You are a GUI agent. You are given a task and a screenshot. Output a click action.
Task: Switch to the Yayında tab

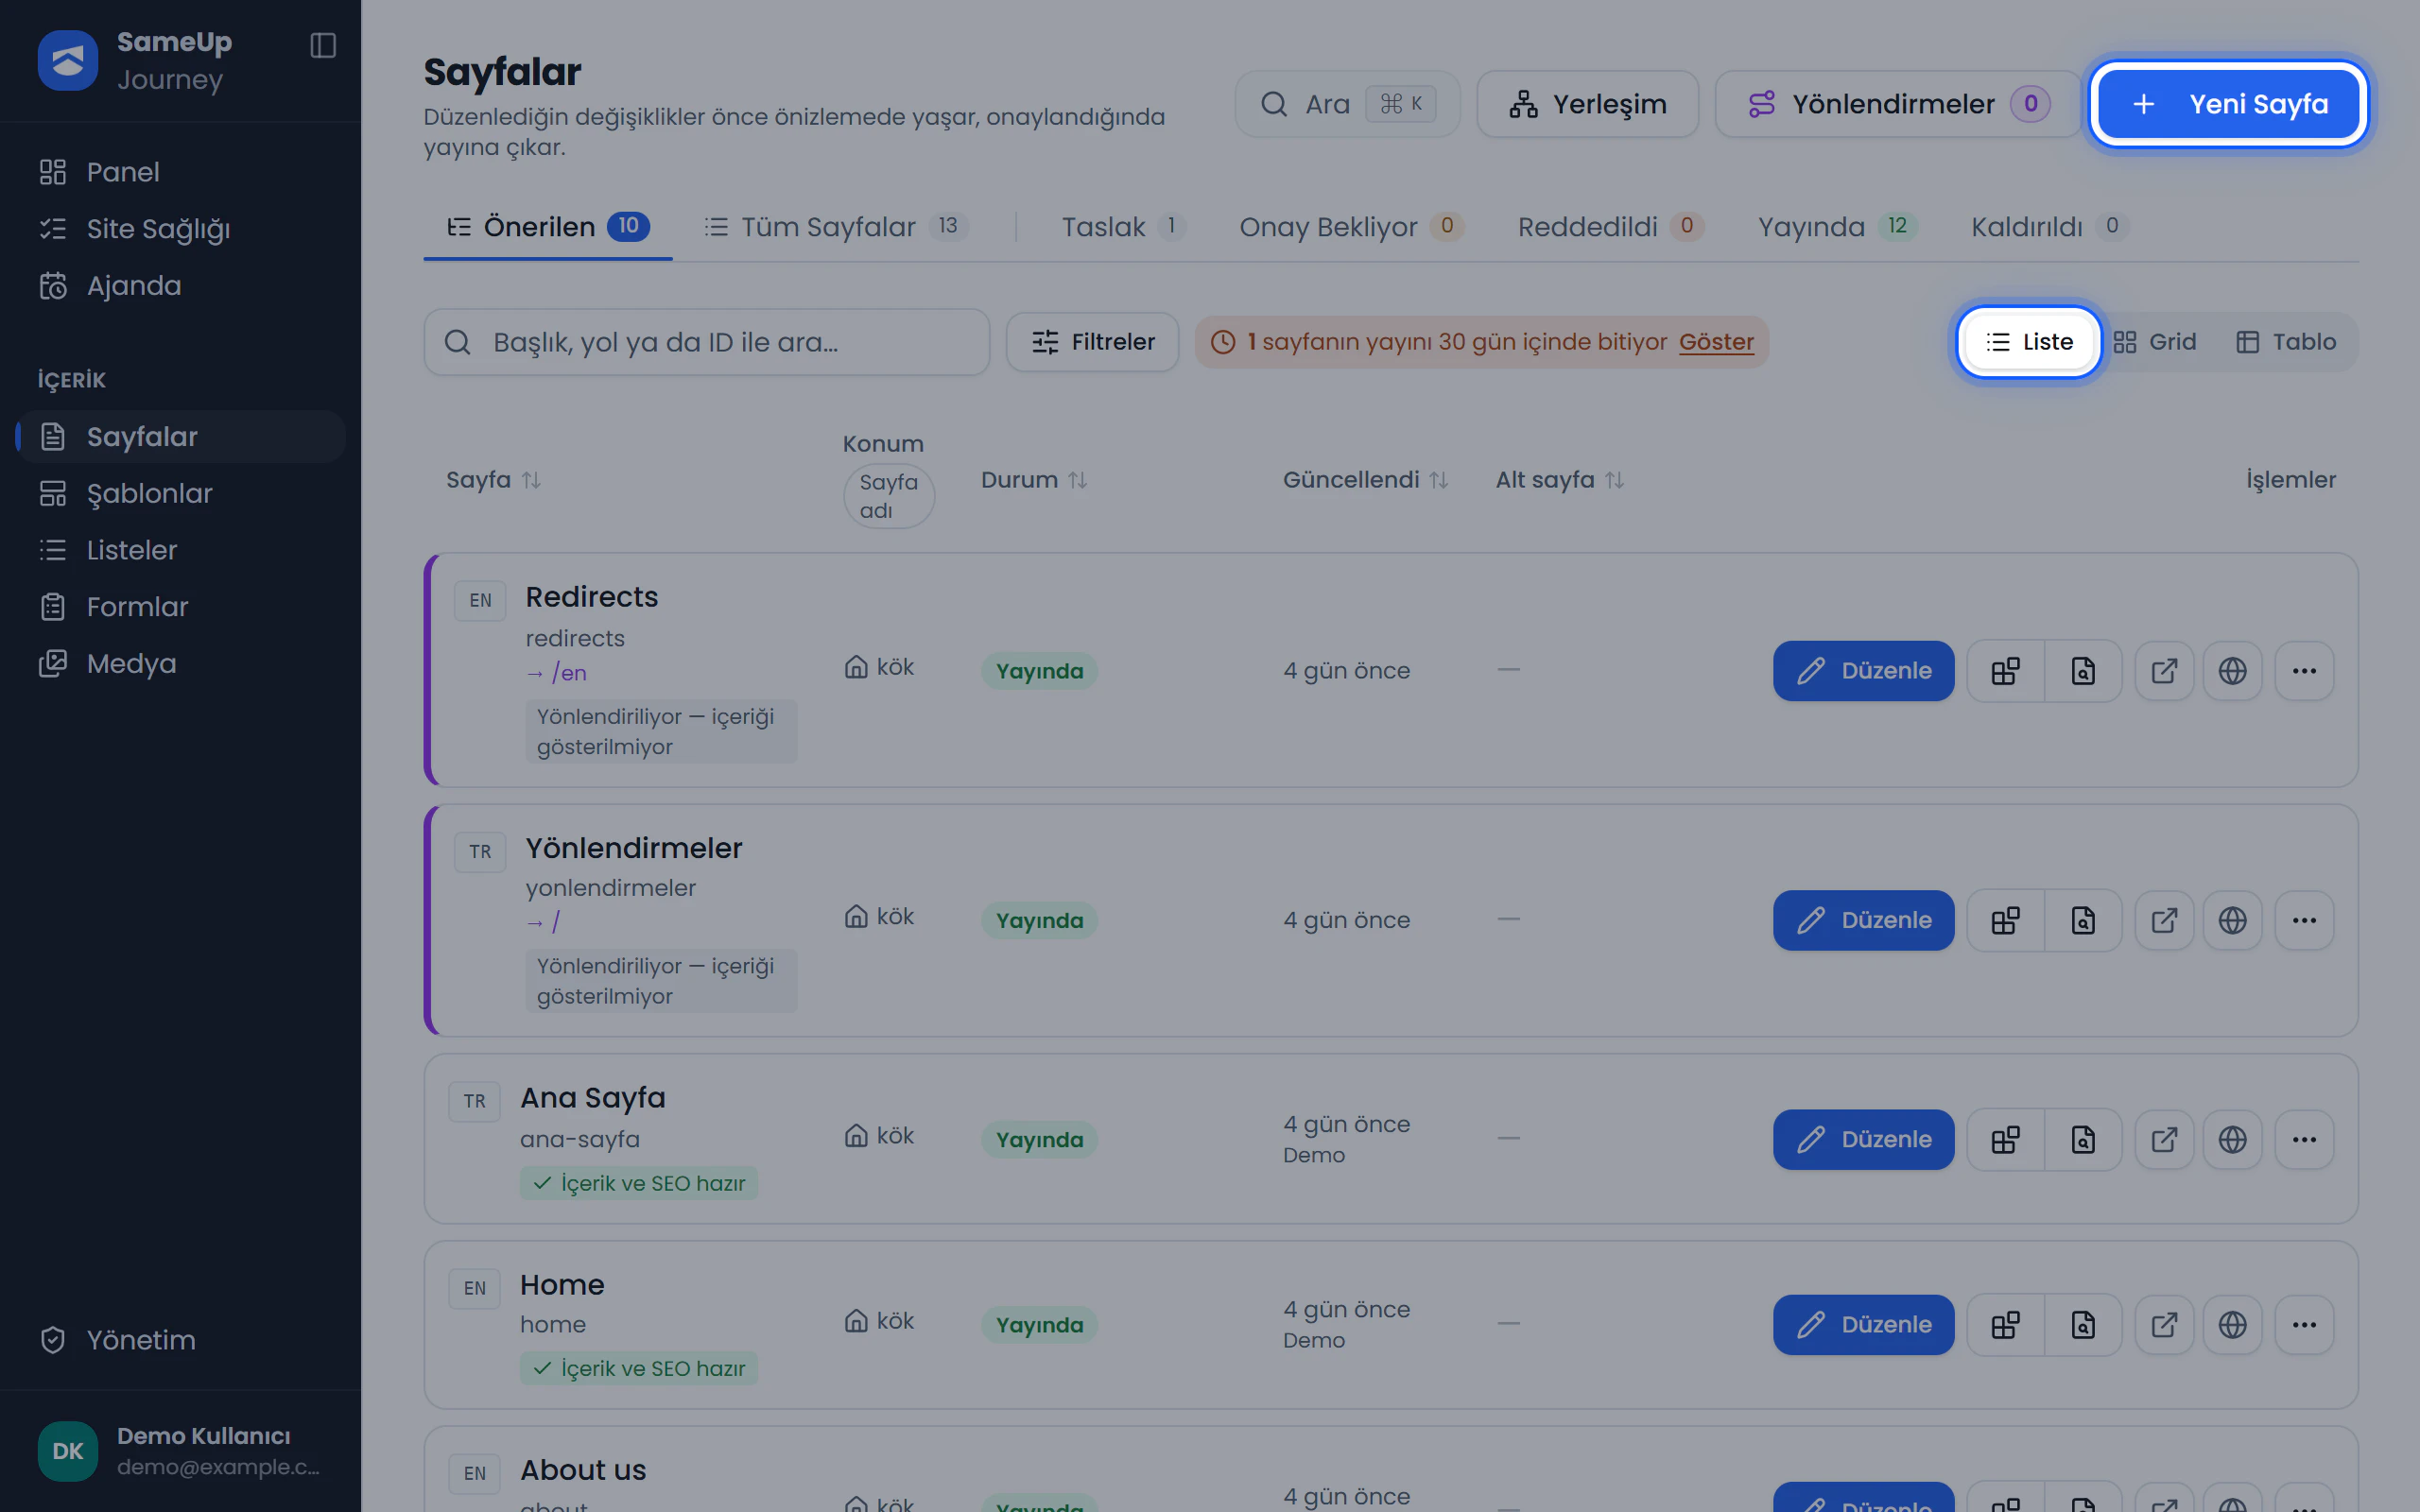pos(1837,227)
